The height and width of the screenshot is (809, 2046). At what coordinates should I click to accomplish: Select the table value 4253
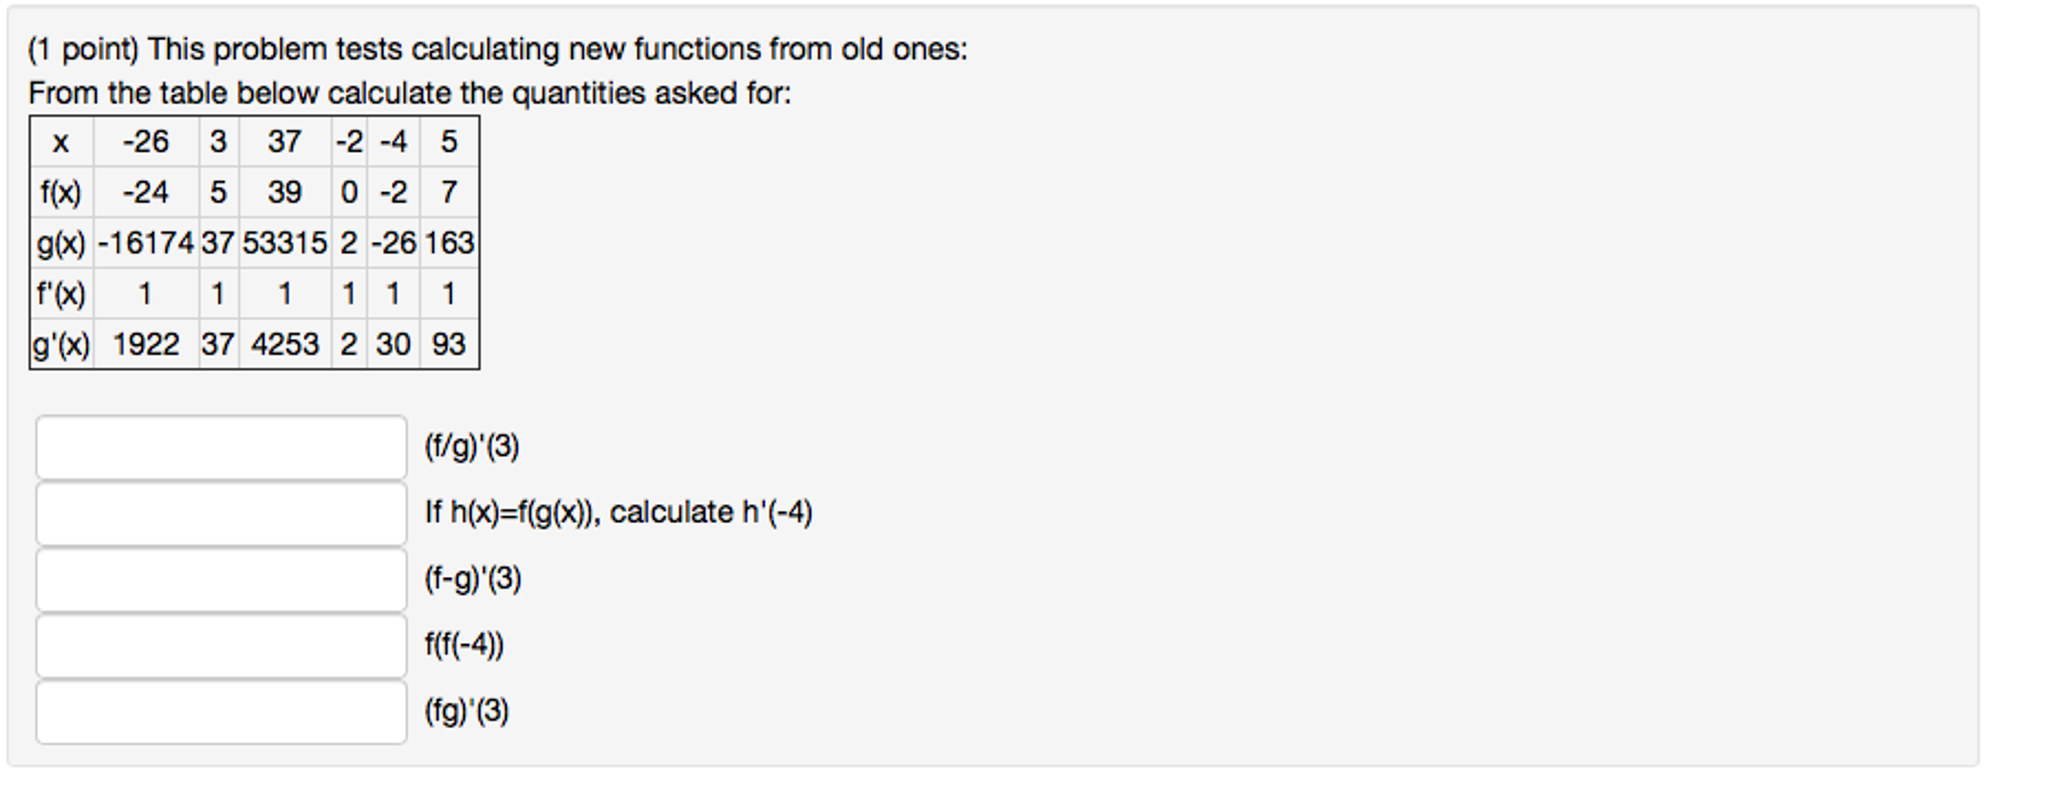point(285,344)
